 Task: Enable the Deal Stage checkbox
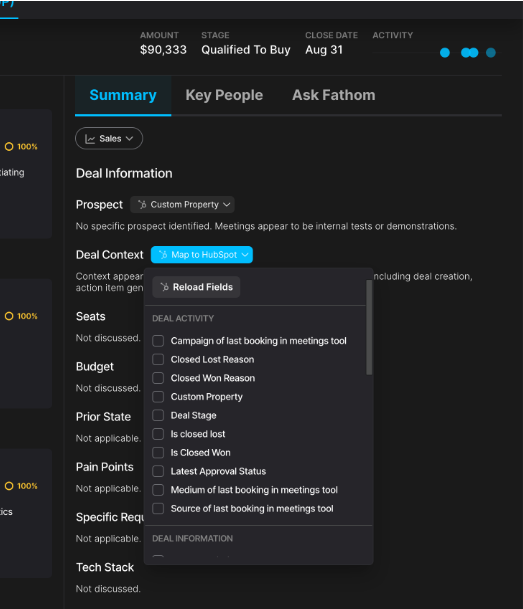(x=158, y=415)
